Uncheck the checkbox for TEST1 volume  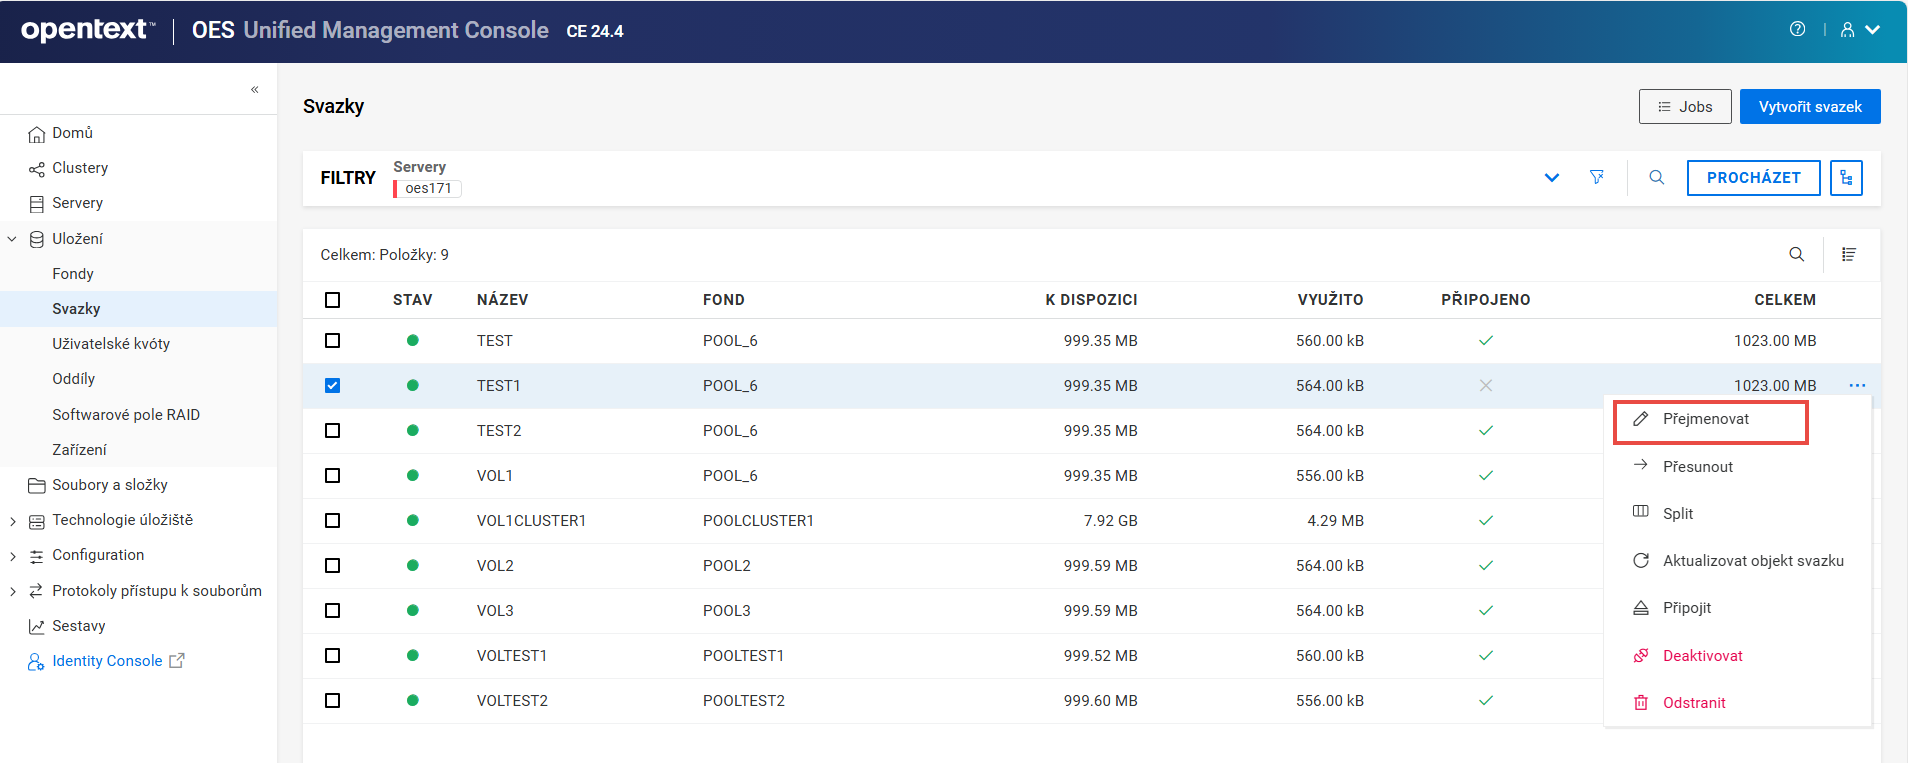[x=333, y=386]
